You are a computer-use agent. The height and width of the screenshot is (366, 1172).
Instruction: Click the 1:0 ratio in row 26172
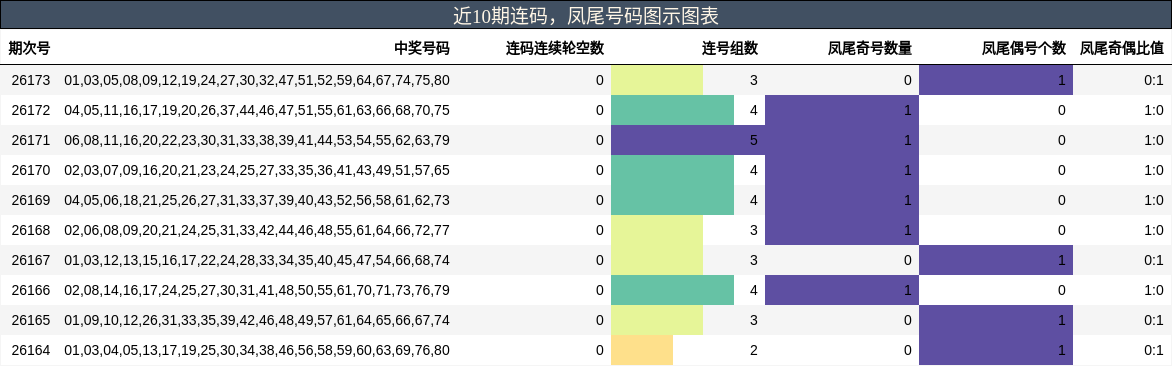click(1154, 110)
